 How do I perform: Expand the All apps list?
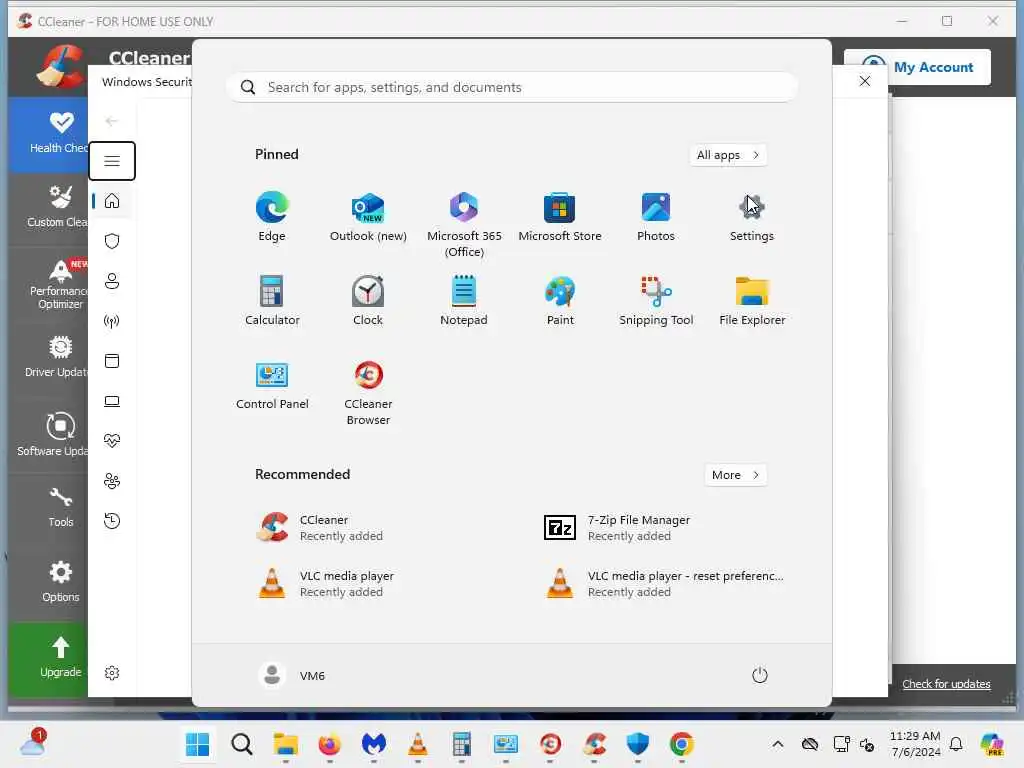pyautogui.click(x=728, y=155)
